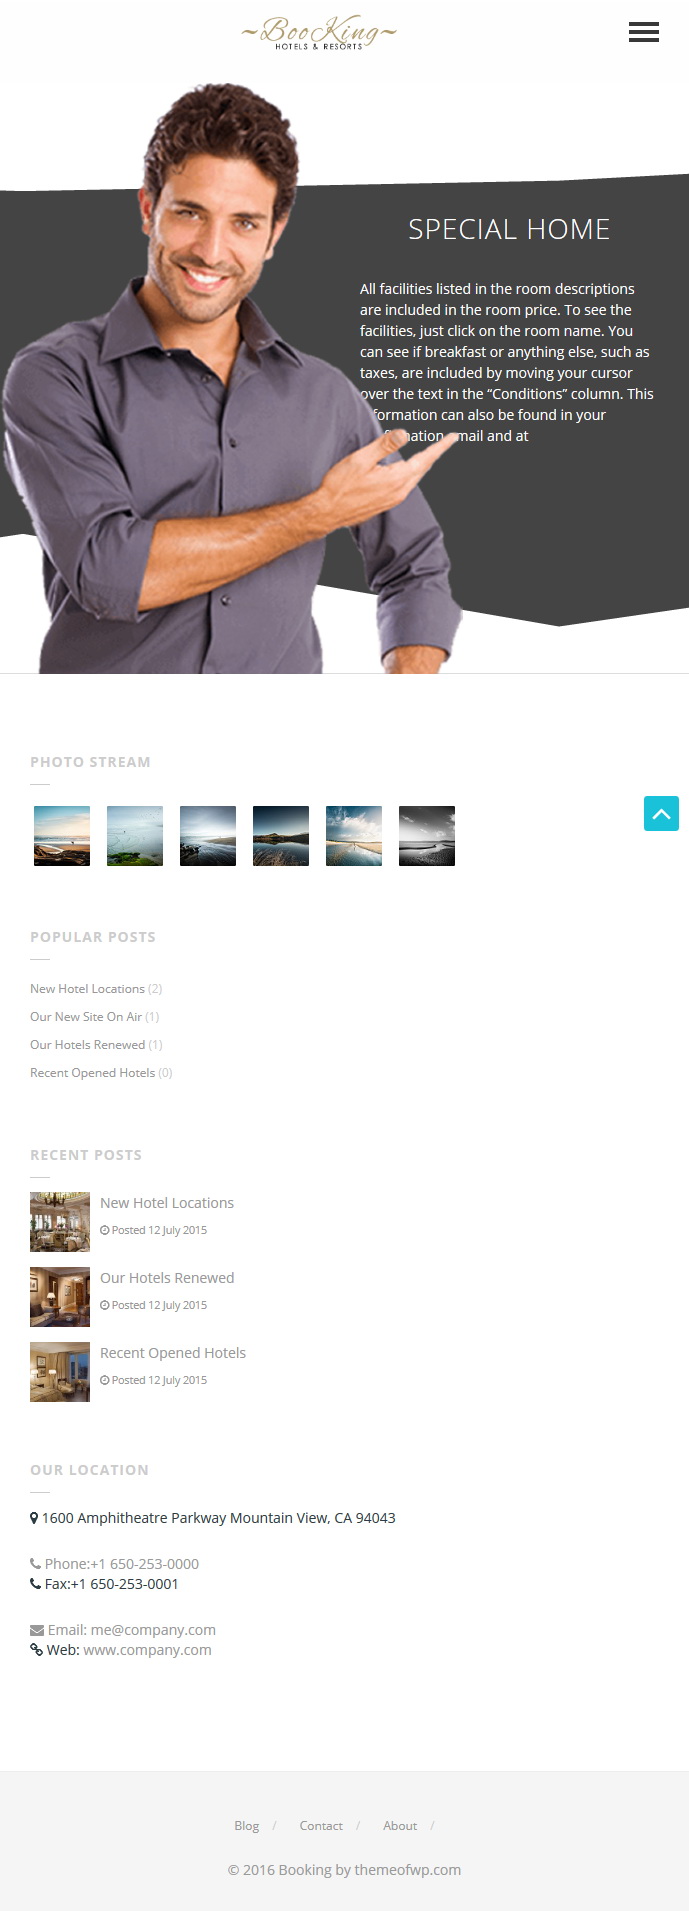Open Our Hotels Renewed recent post title
Screen dimensions: 689x1911
(167, 1278)
